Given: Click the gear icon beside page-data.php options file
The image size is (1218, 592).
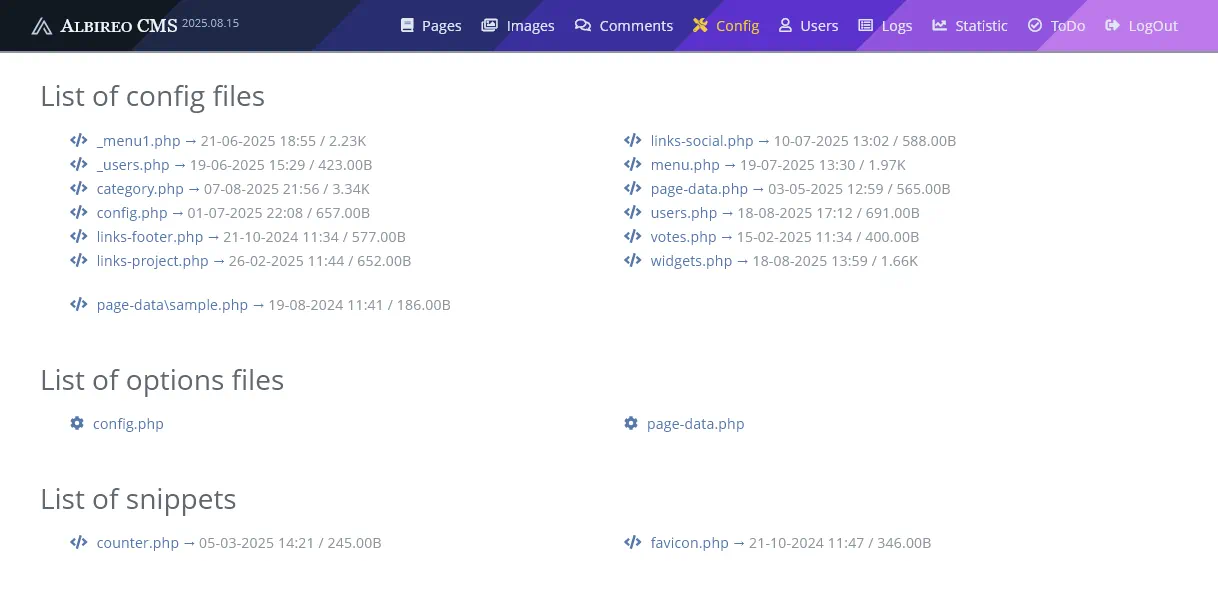Looking at the screenshot, I should click(x=630, y=423).
